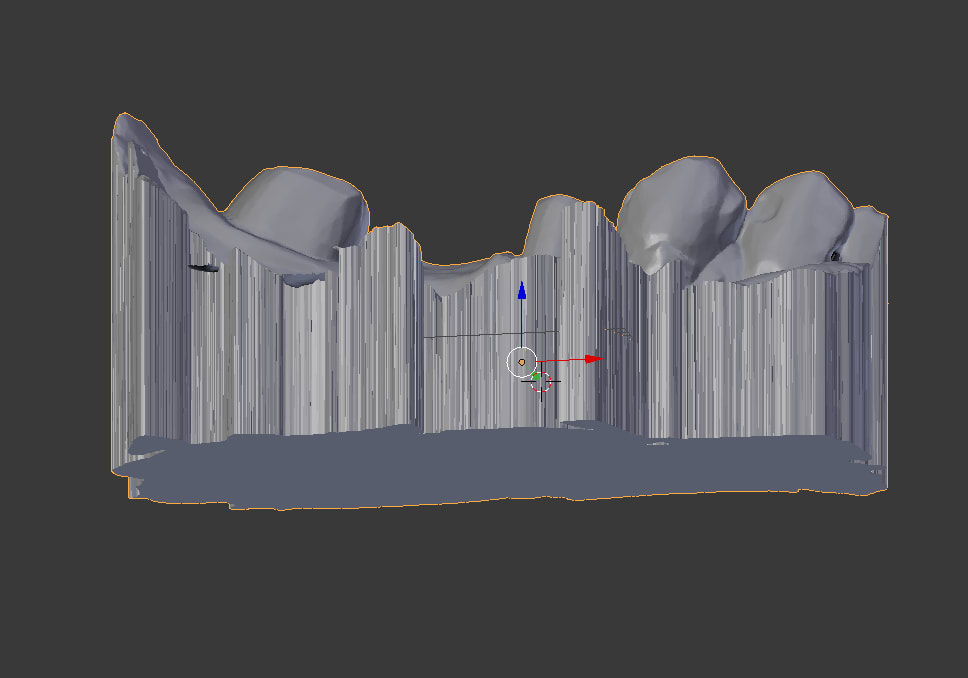Click empty dark background below the mesh
Image resolution: width=968 pixels, height=678 pixels.
[x=480, y=600]
